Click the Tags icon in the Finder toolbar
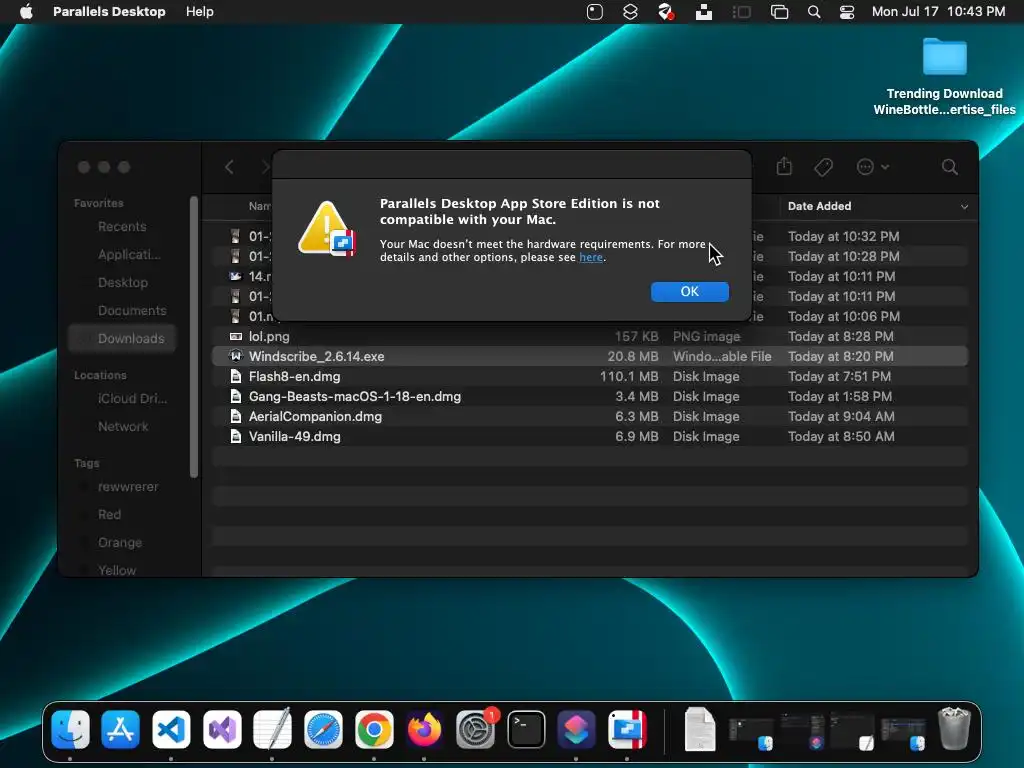1024x768 pixels. tap(824, 167)
